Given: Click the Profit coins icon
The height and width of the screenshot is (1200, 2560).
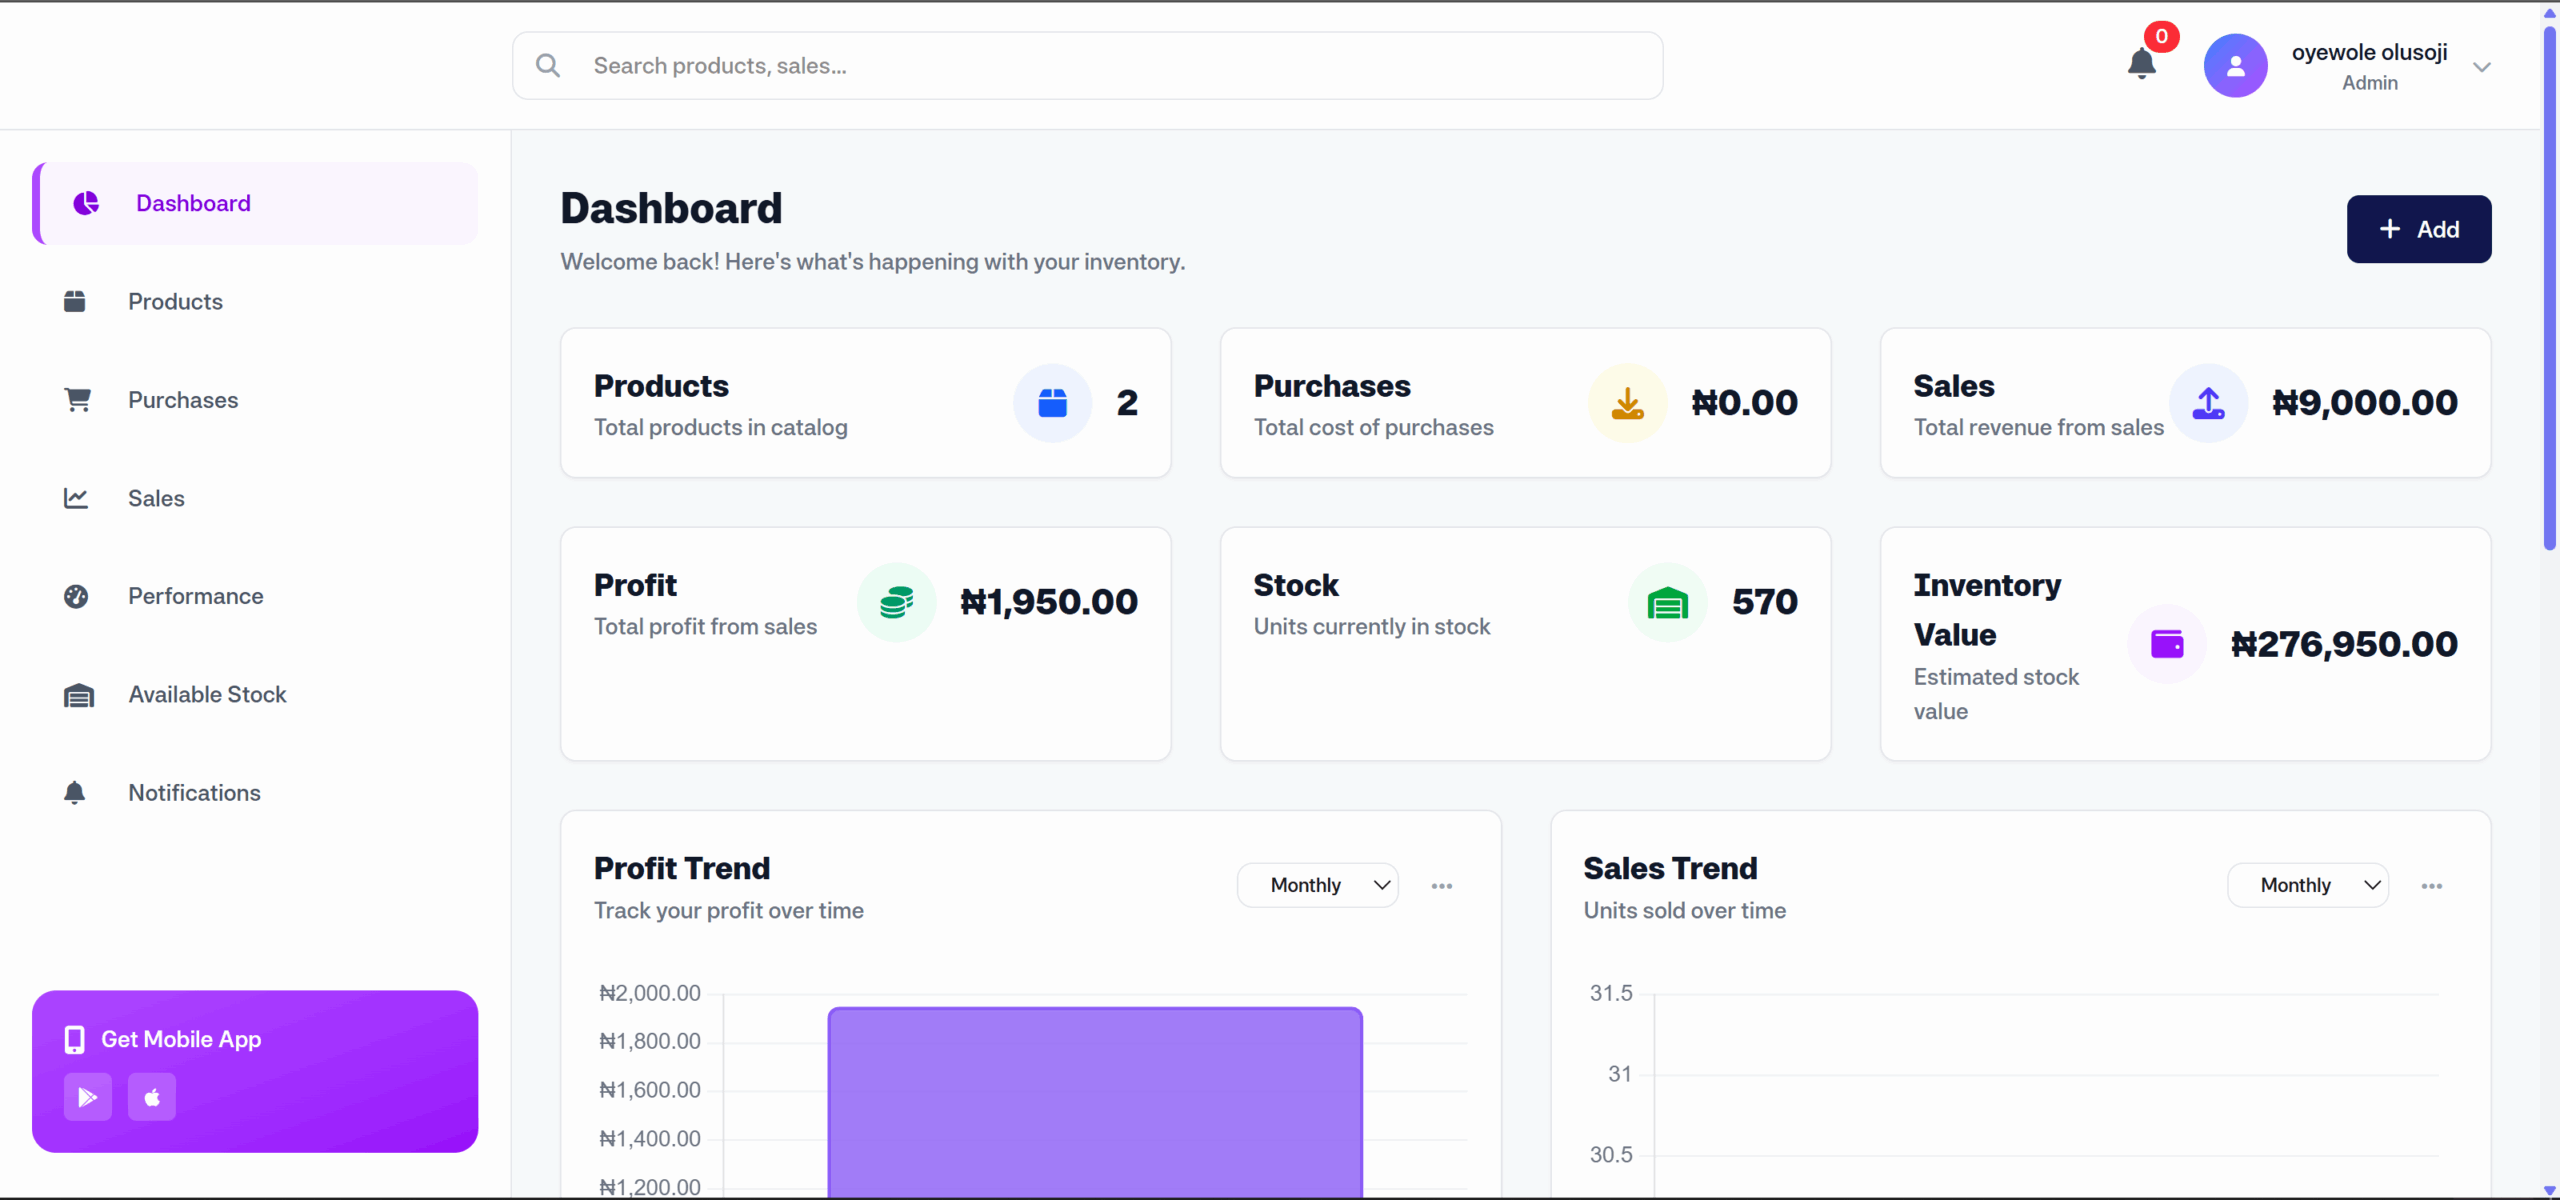Looking at the screenshot, I should coord(896,602).
